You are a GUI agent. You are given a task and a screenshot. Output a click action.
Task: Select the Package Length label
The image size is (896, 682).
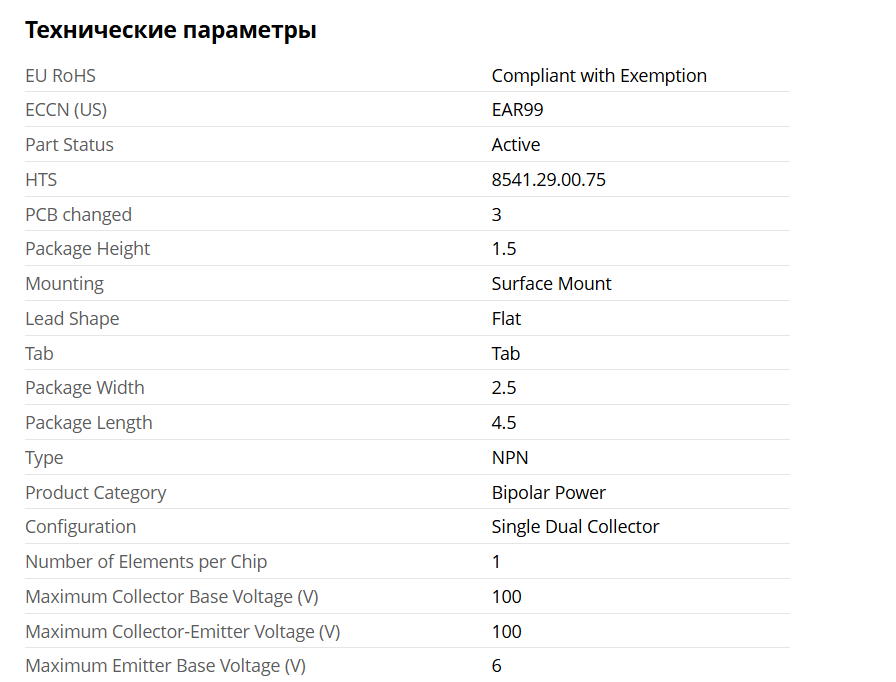(x=88, y=423)
